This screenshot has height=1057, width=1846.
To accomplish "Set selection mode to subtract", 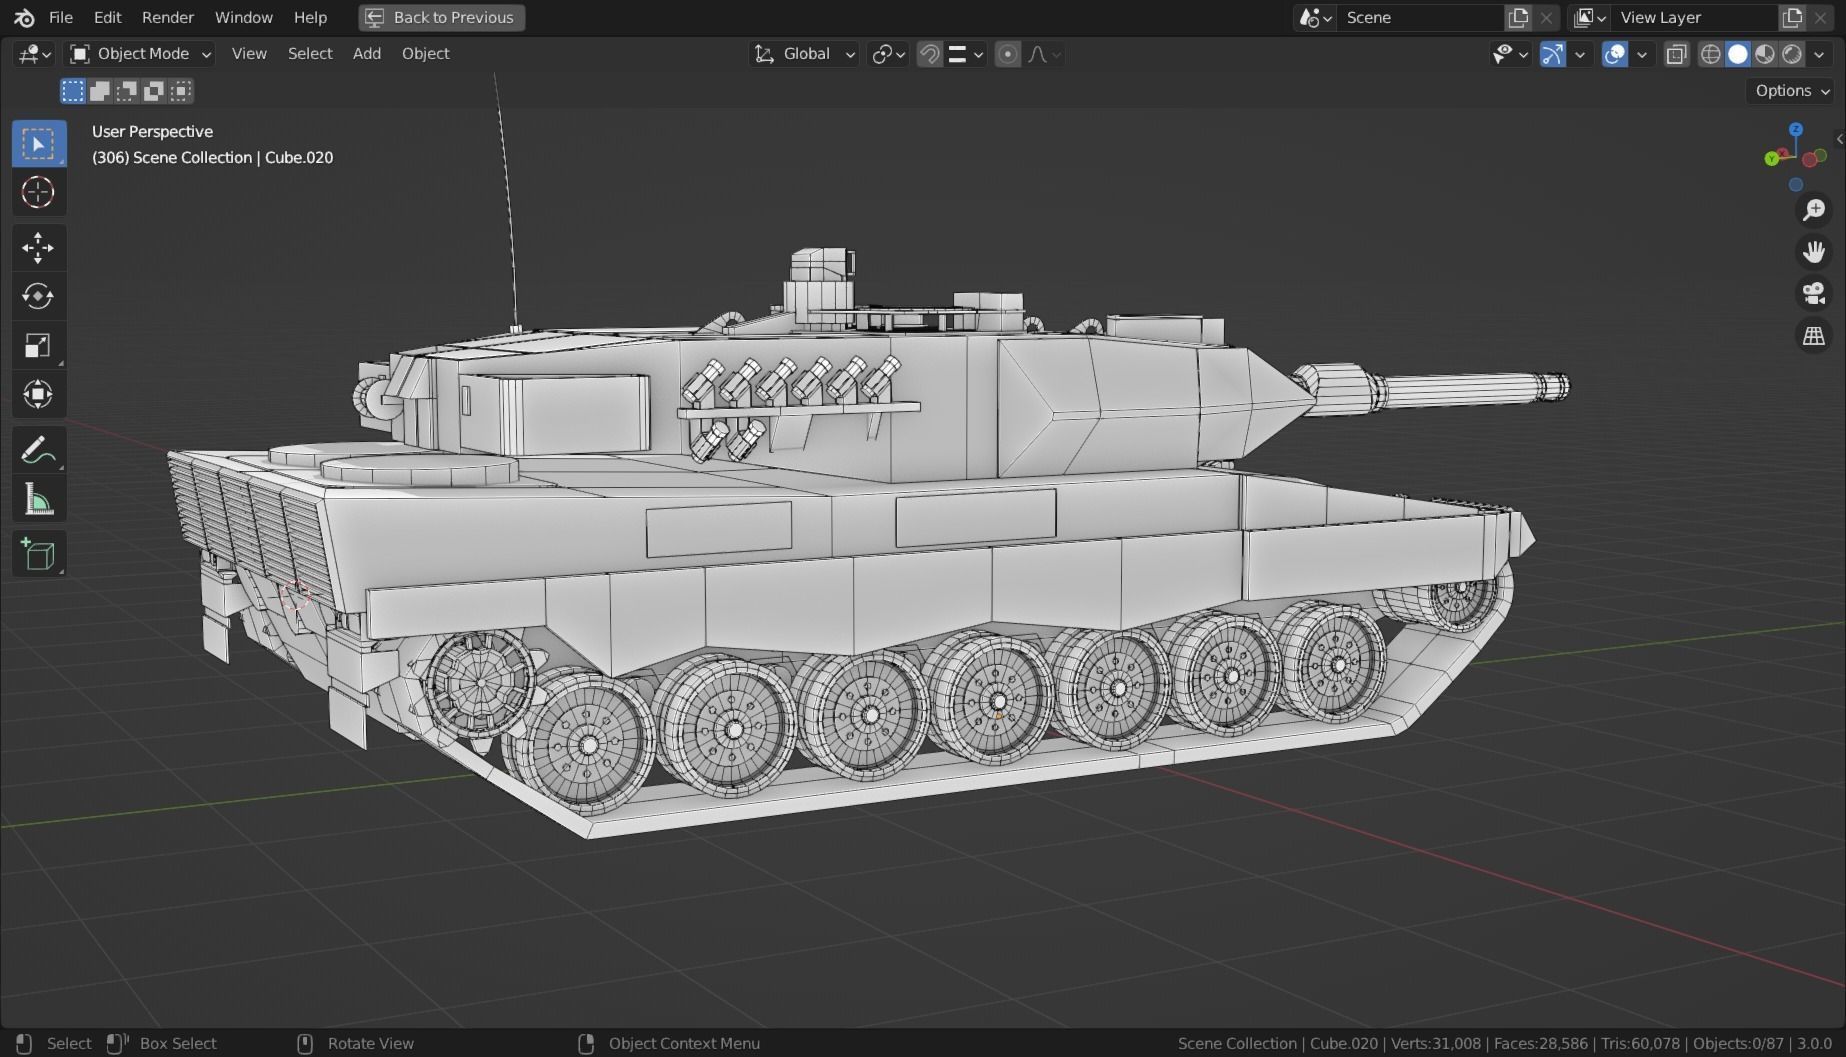I will 127,91.
